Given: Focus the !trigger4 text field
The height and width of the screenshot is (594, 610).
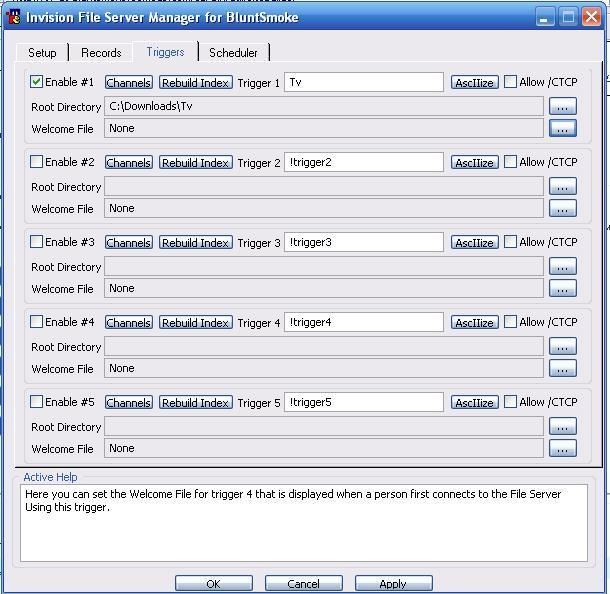Looking at the screenshot, I should (x=364, y=322).
